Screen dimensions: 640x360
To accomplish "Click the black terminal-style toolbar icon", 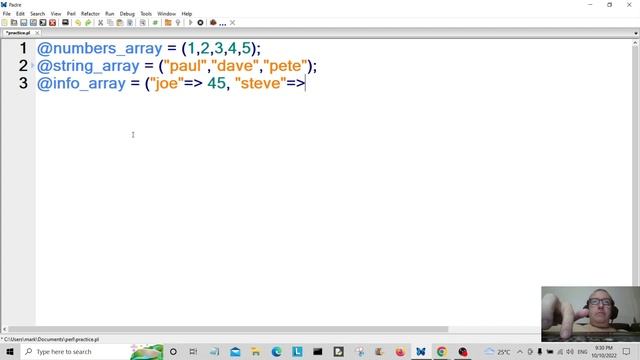I will click(x=43, y=23).
